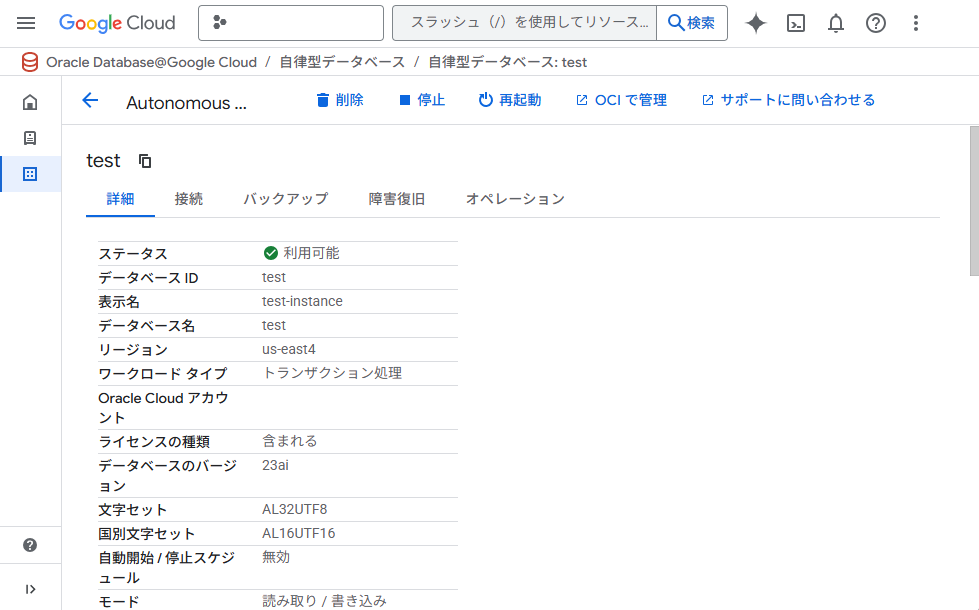The image size is (979, 610).
Task: Open the notifications bell
Action: tap(836, 23)
